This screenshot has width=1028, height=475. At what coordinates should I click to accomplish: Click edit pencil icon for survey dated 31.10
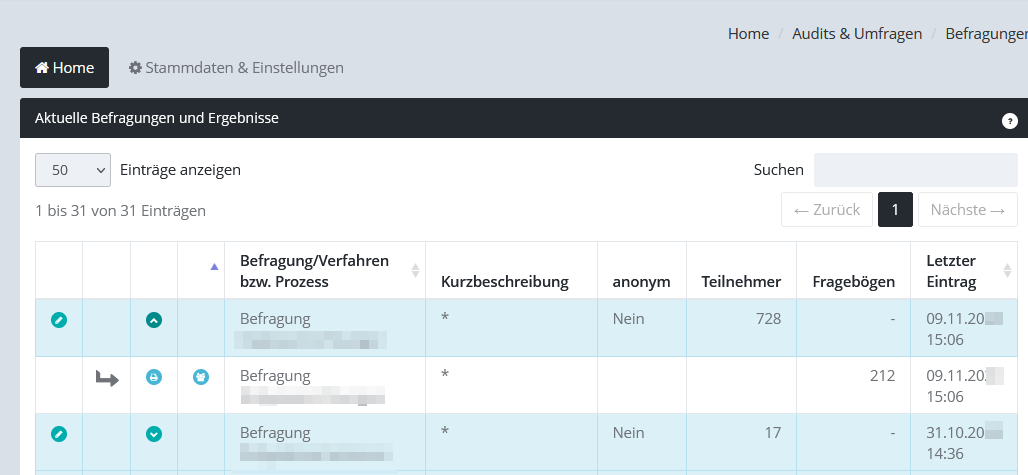pos(59,434)
